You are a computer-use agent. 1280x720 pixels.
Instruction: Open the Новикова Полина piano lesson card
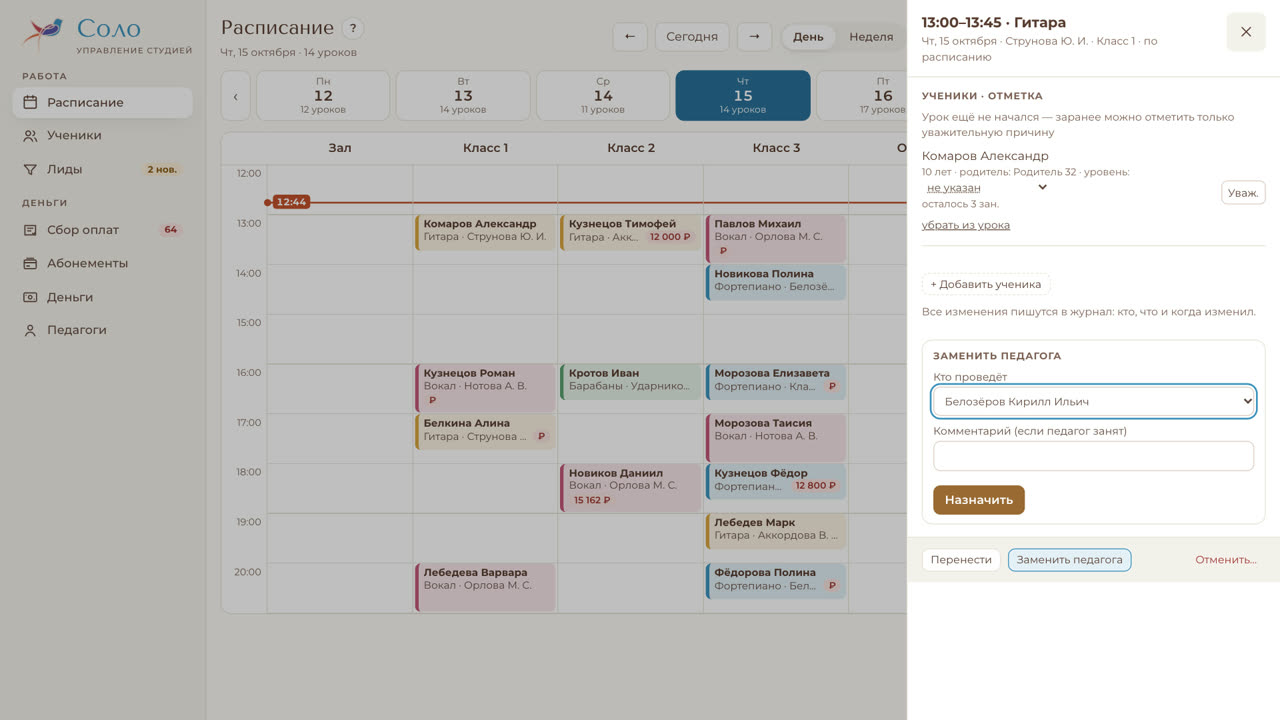coord(776,281)
